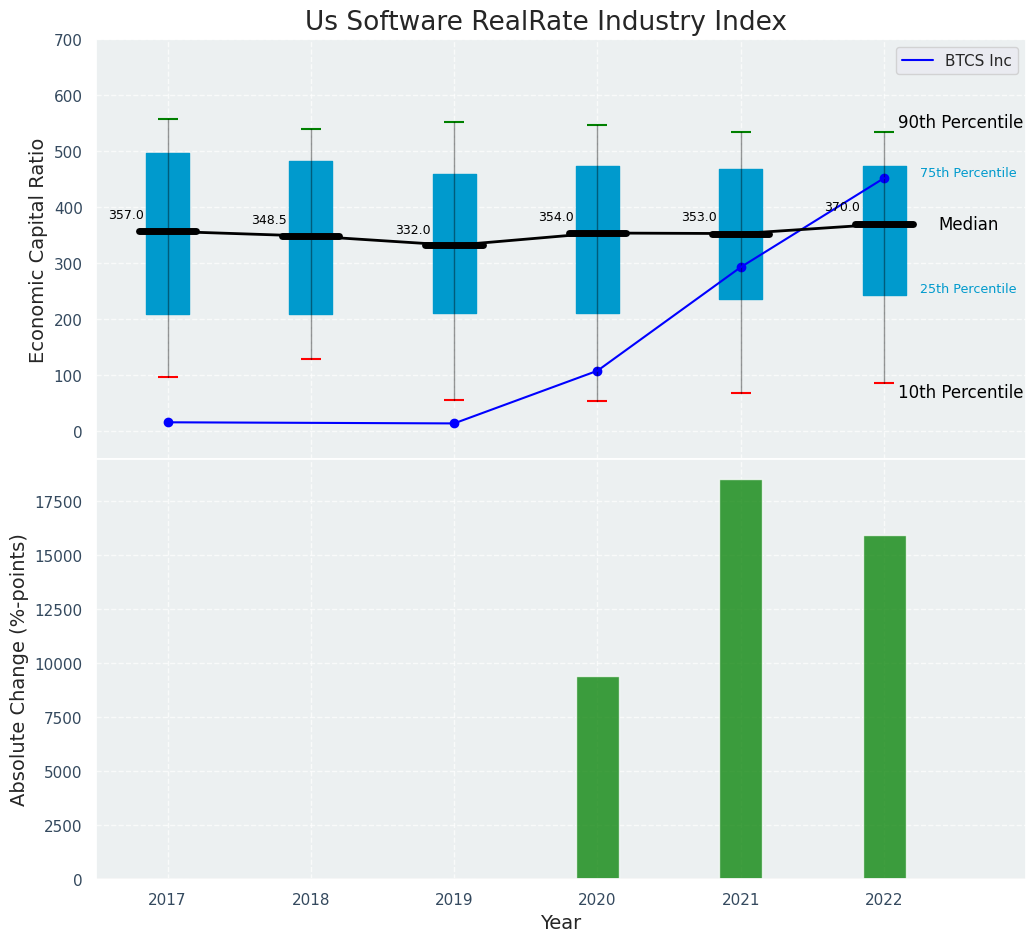1035x942 pixels.
Task: Click the 332.0 median value label
Action: pos(413,231)
